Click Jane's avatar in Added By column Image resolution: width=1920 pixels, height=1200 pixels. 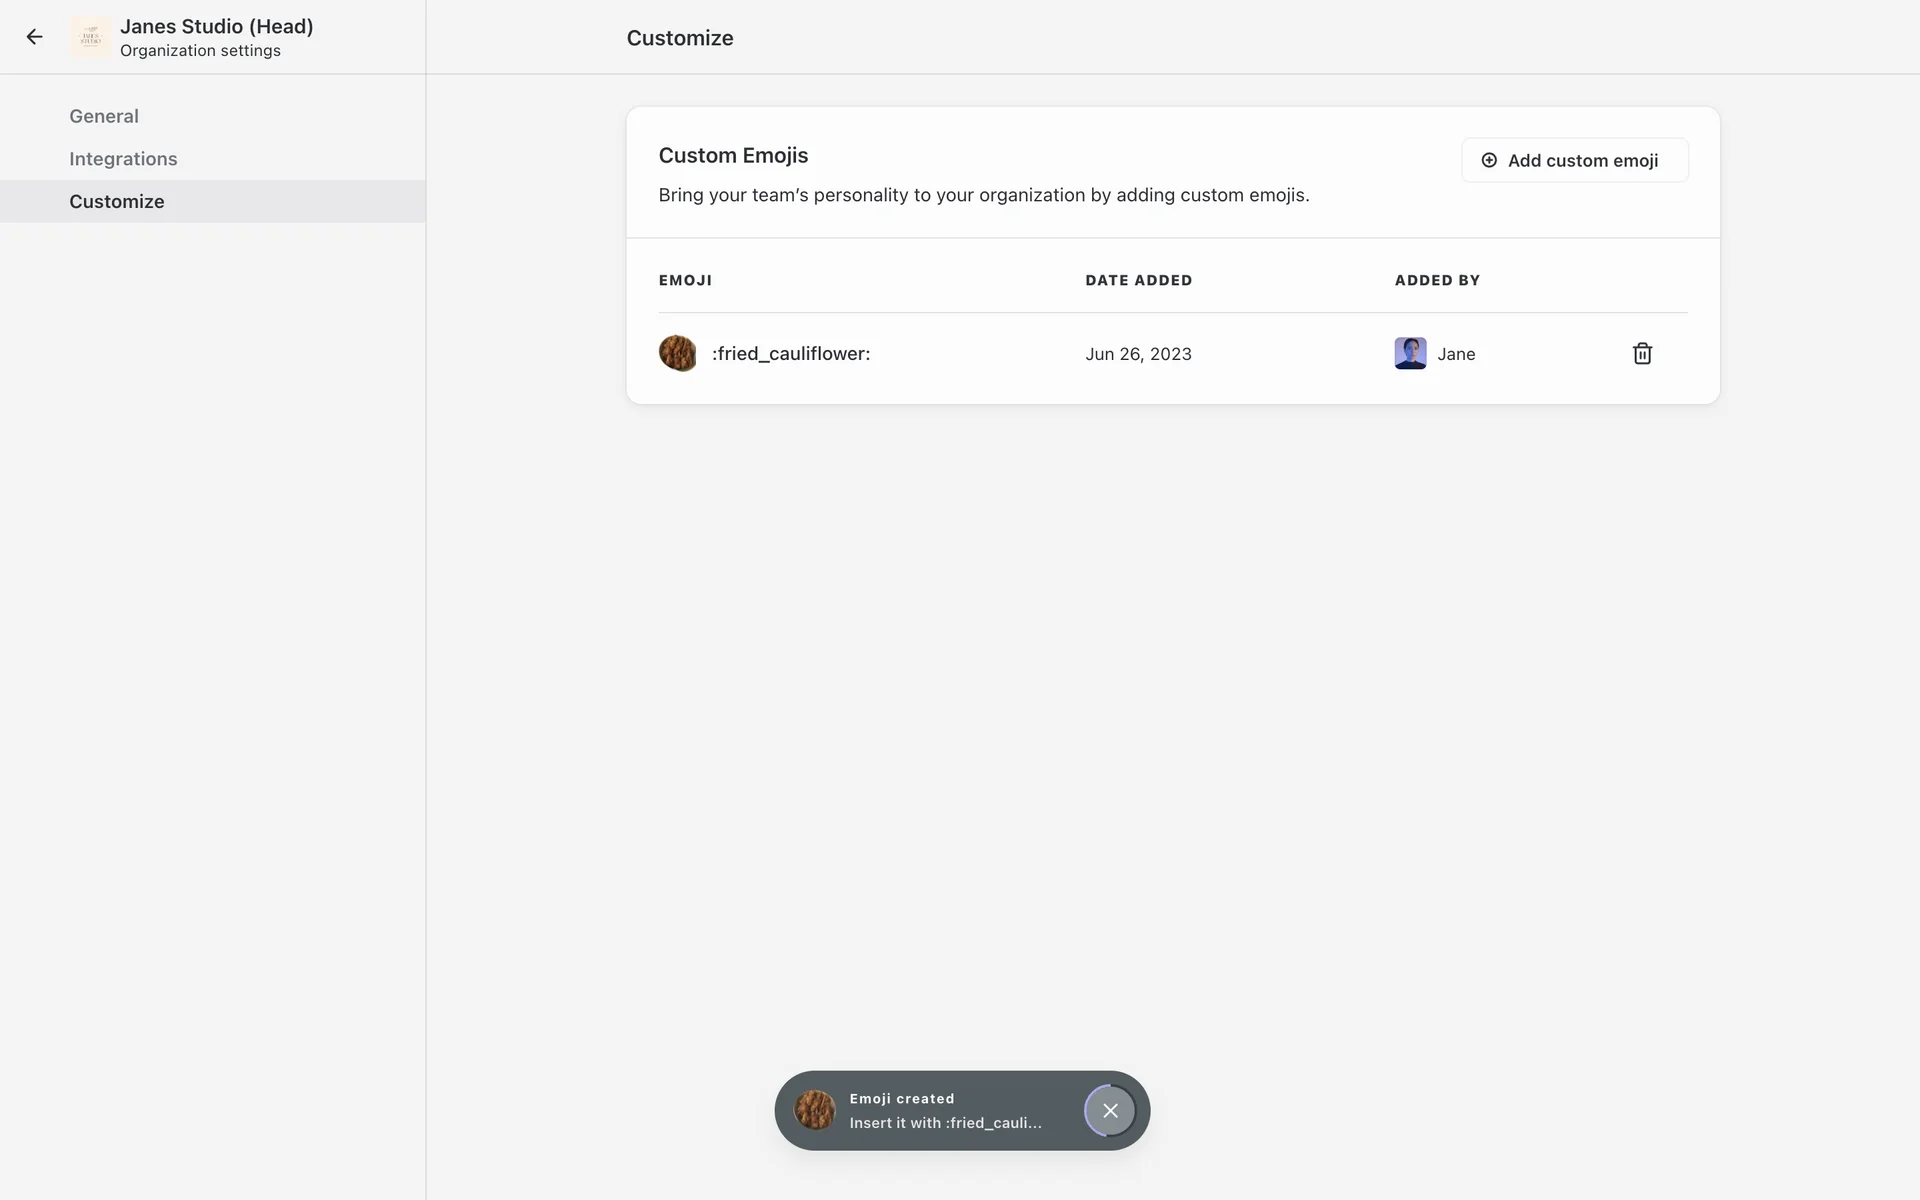[1410, 354]
